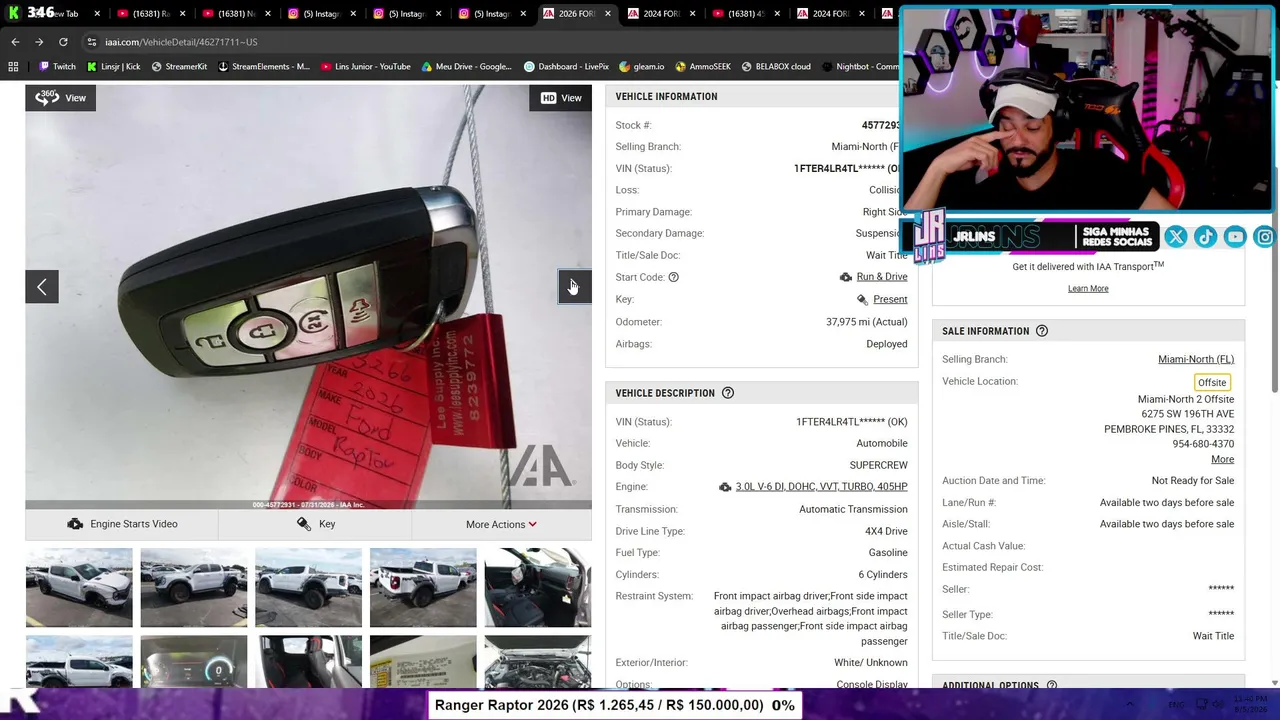Switch to the (16381) YouTube tab after 2024 FORD
Viewport: 1280px width, 720px height.
pos(745,14)
